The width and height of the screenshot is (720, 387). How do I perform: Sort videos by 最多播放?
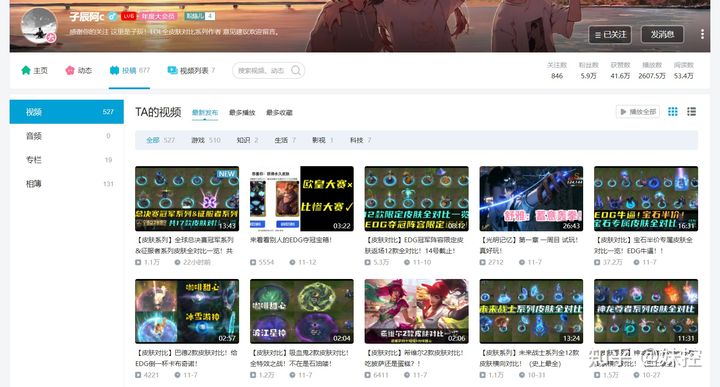click(242, 112)
